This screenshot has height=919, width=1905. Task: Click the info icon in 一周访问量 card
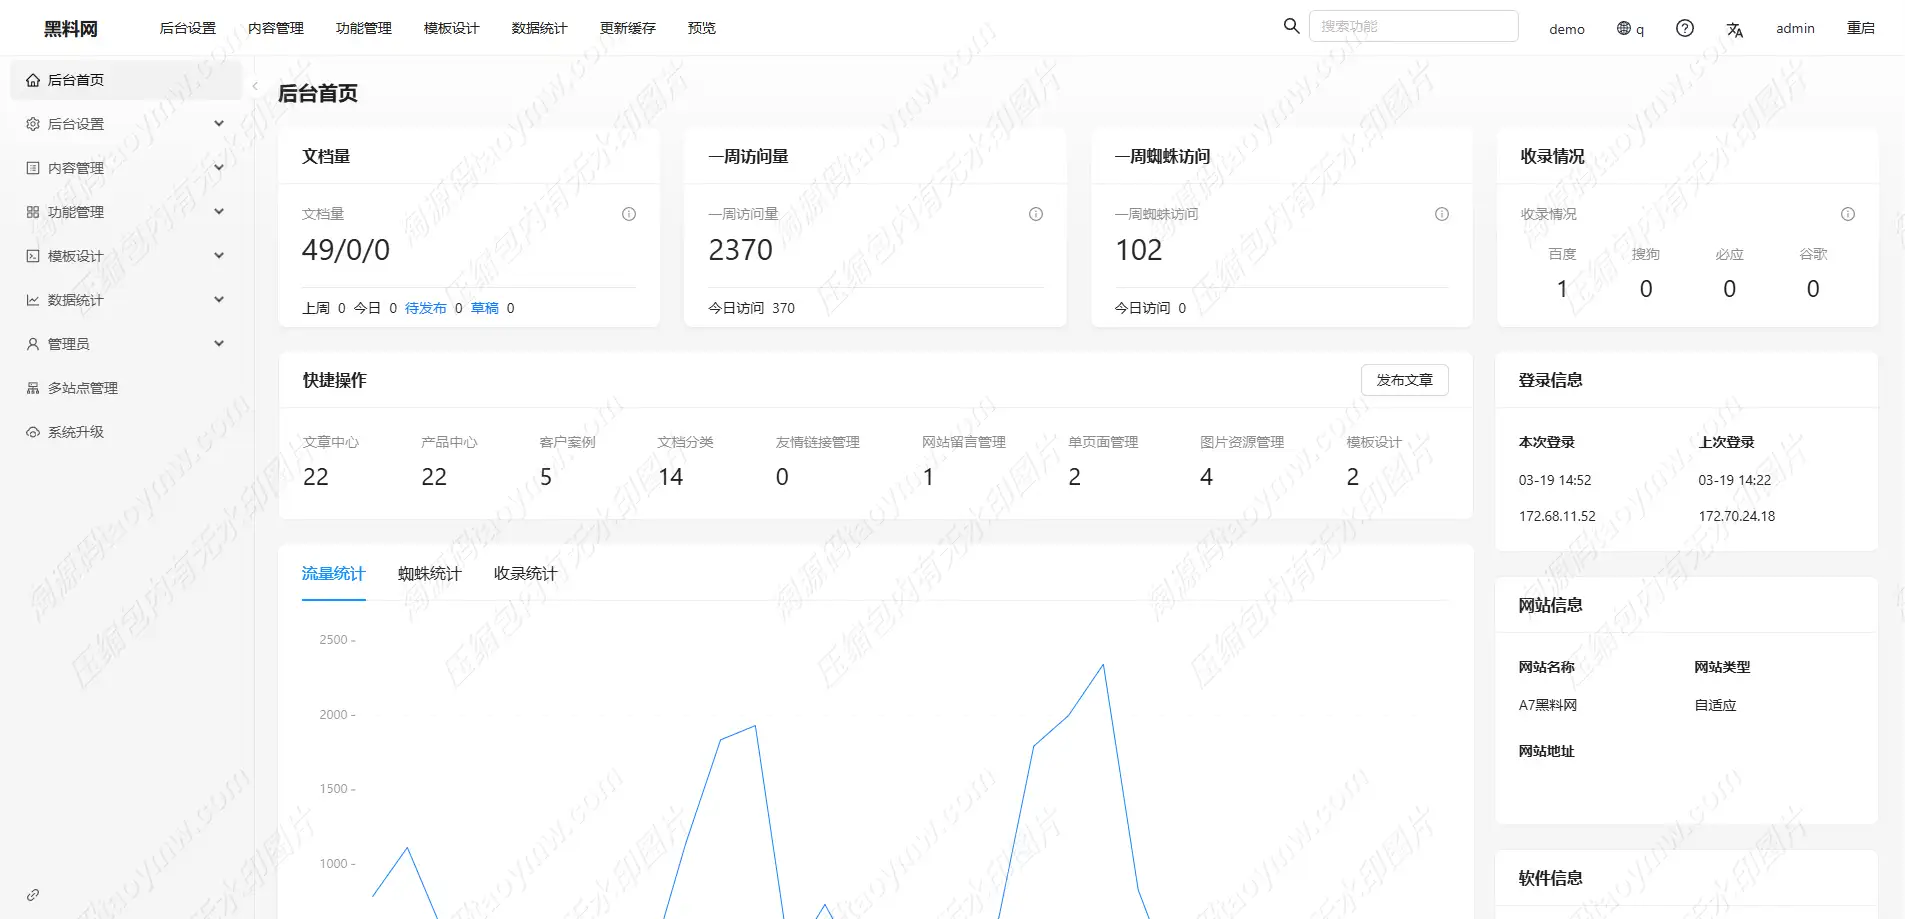[x=1036, y=214]
